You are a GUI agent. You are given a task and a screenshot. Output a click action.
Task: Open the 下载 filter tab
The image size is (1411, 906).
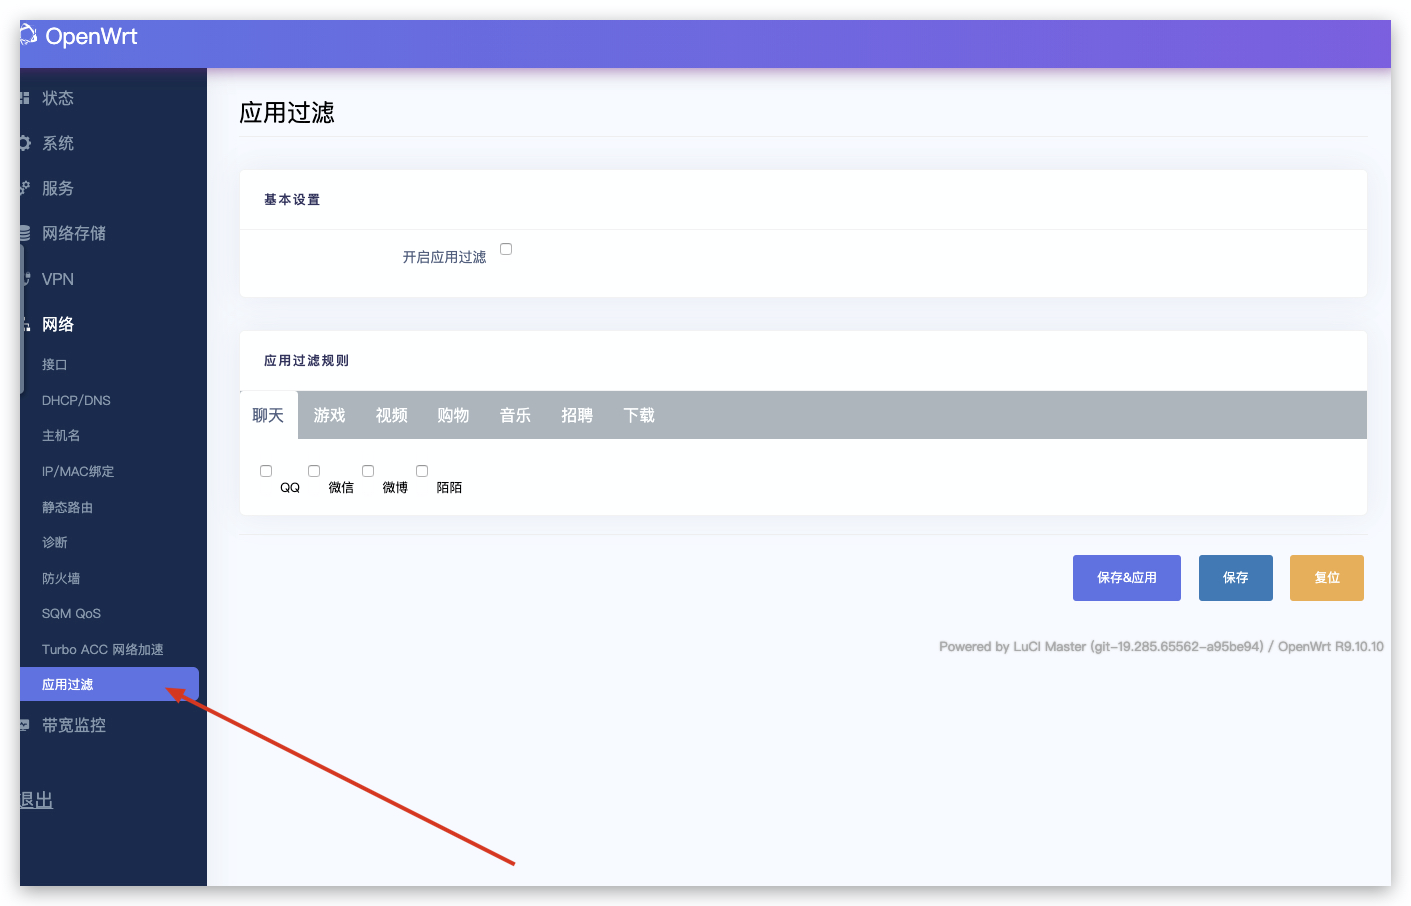638,414
